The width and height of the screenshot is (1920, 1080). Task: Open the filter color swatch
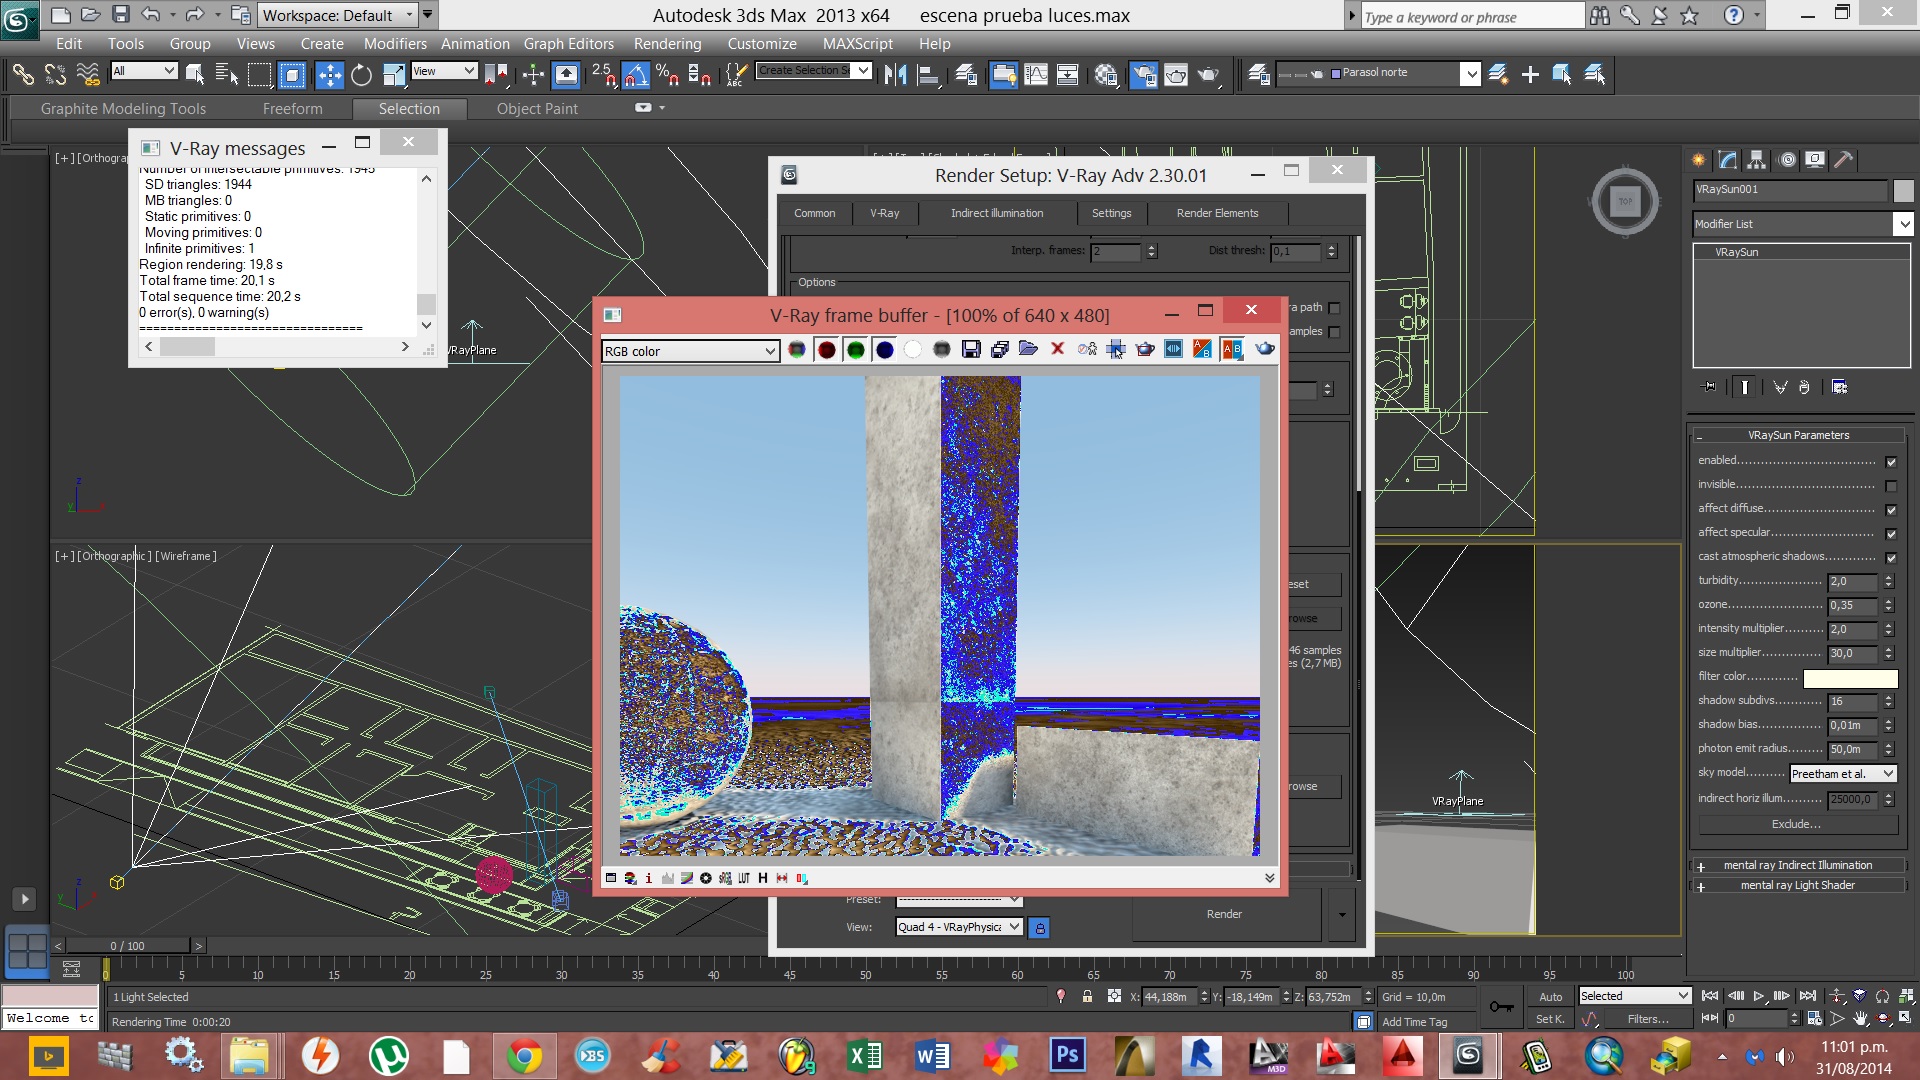1849,678
